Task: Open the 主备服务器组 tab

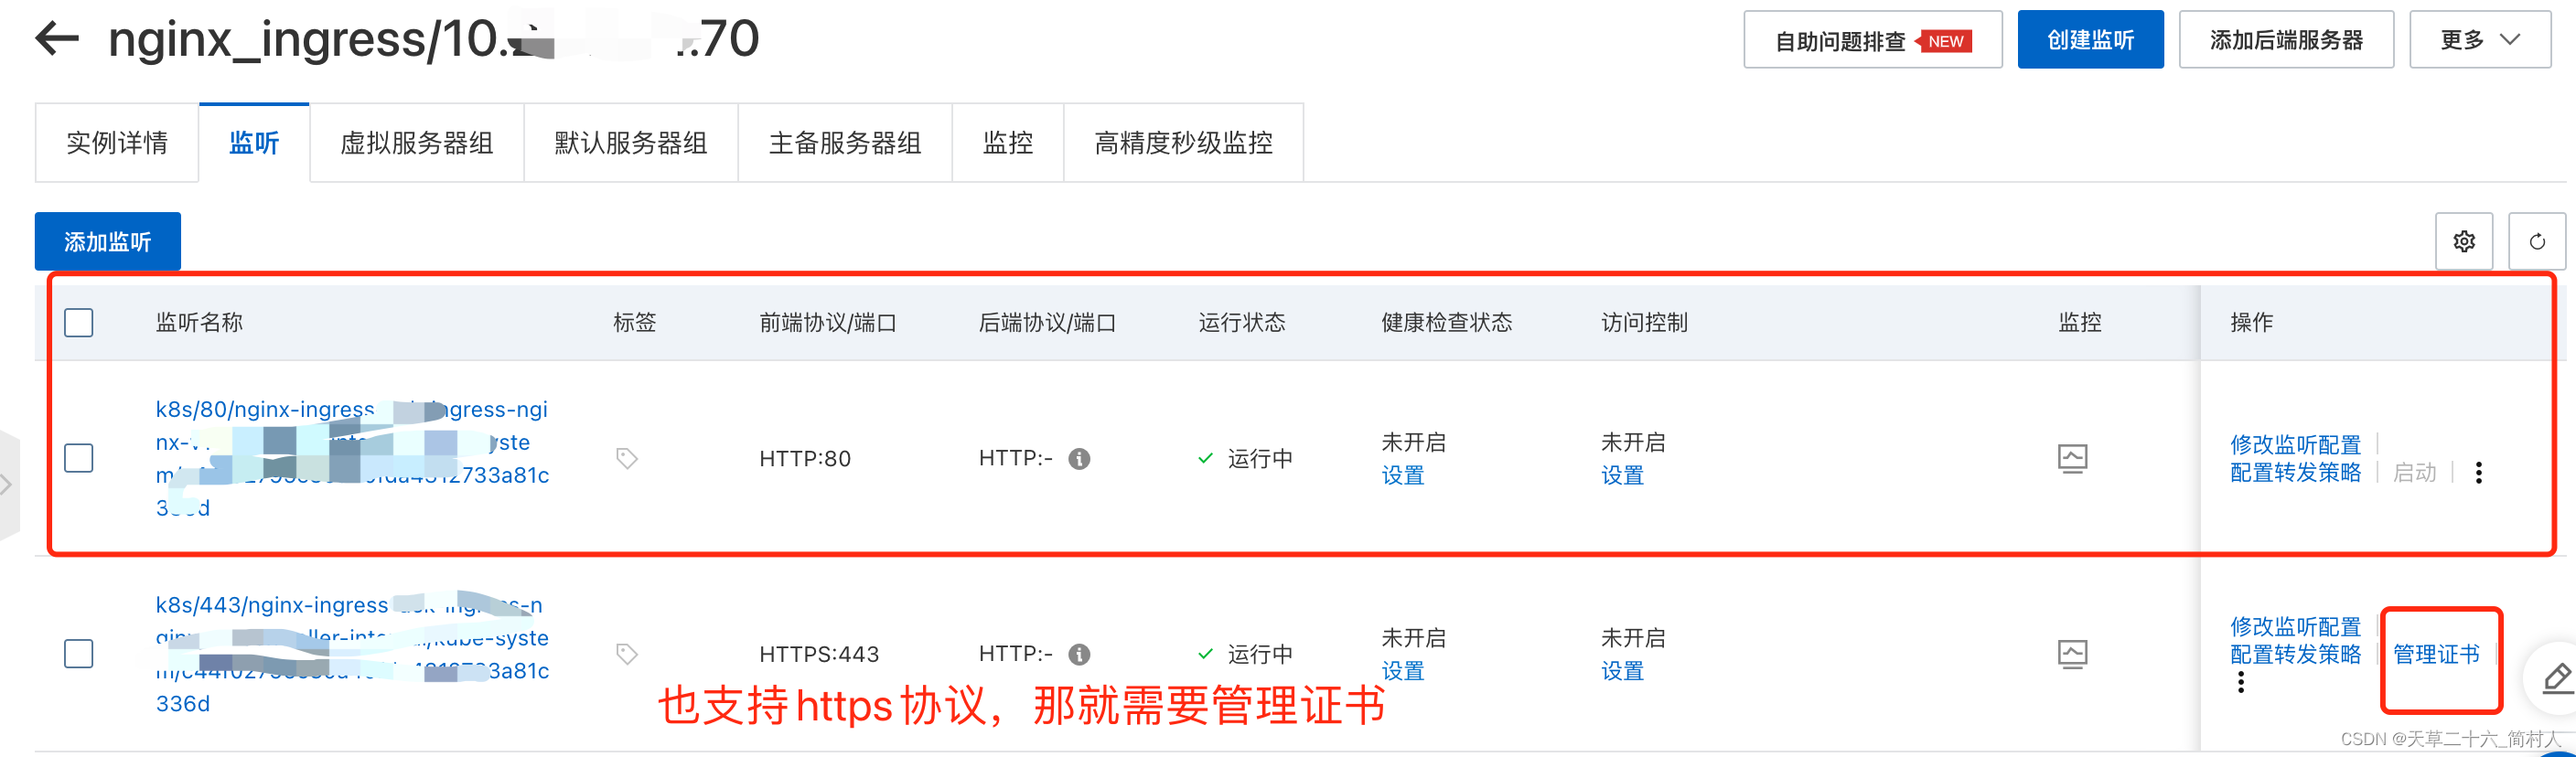Action: coord(845,143)
